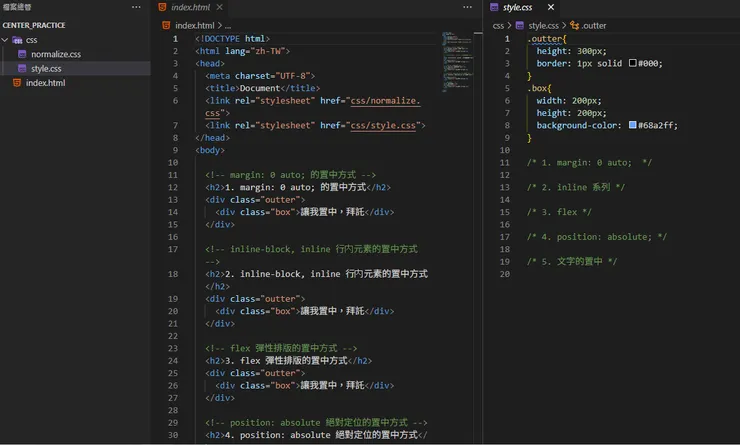Click the css/style.css href link

383,126
